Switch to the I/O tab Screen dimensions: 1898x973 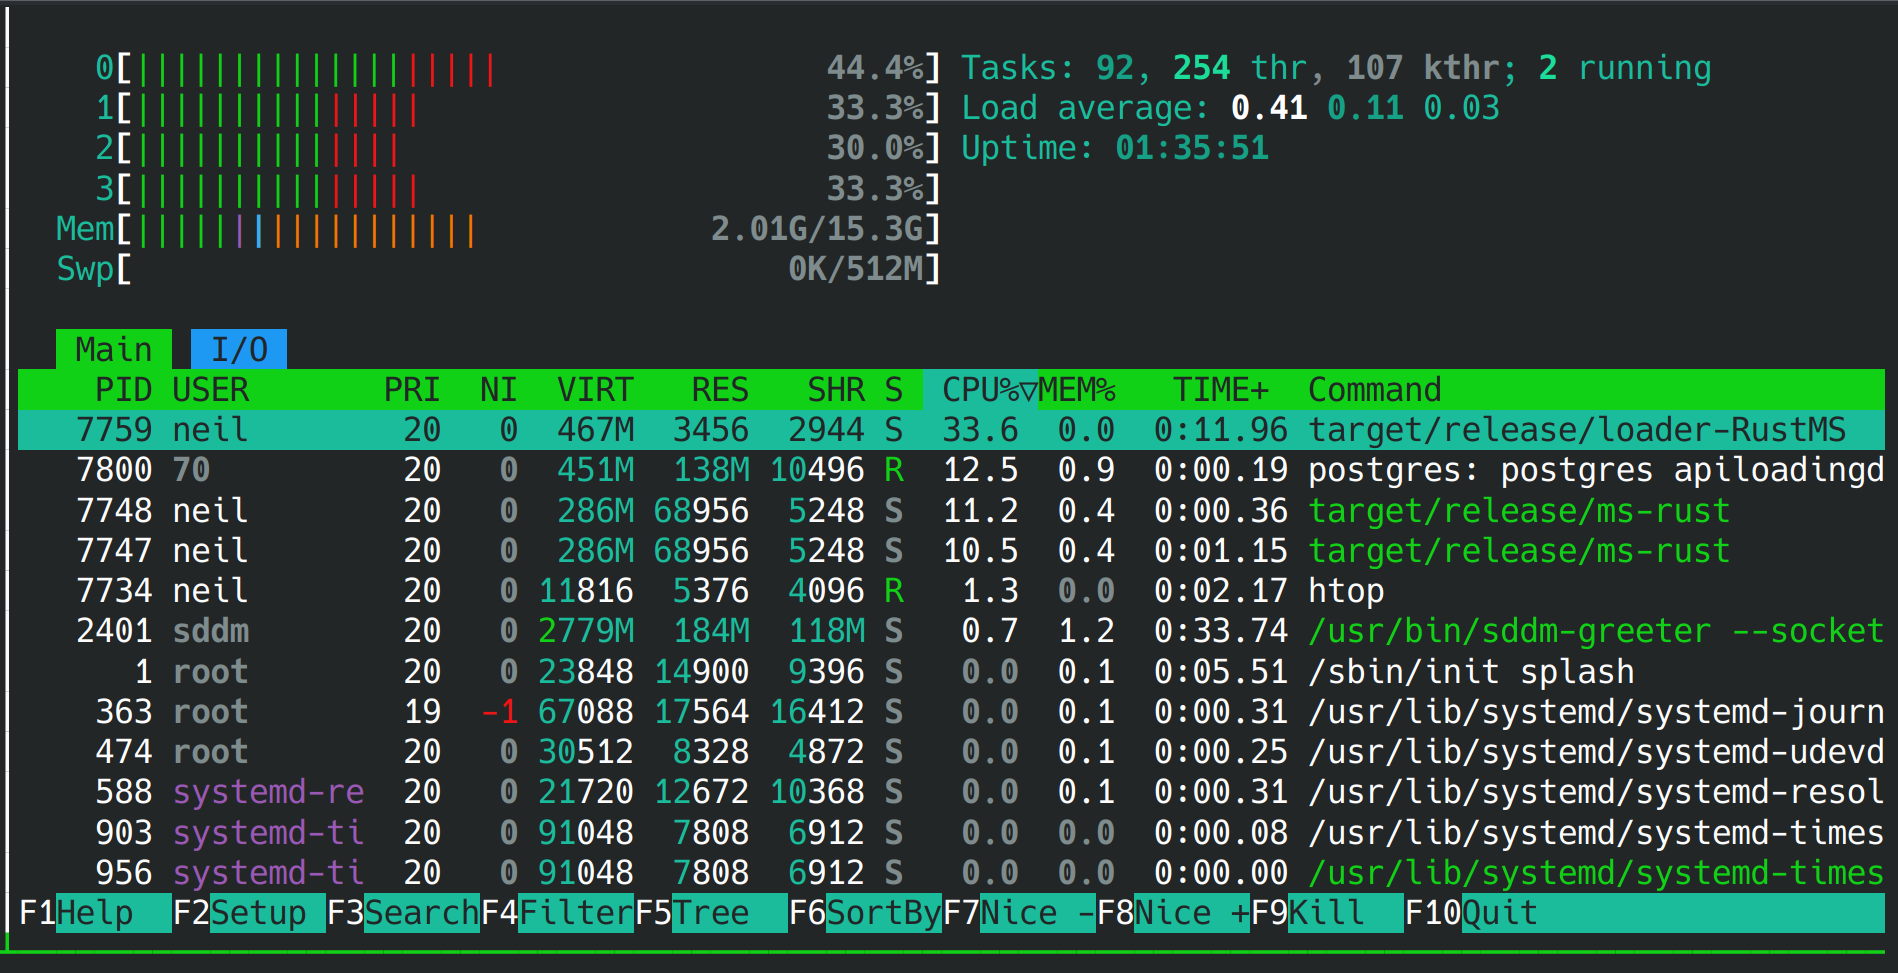point(239,349)
